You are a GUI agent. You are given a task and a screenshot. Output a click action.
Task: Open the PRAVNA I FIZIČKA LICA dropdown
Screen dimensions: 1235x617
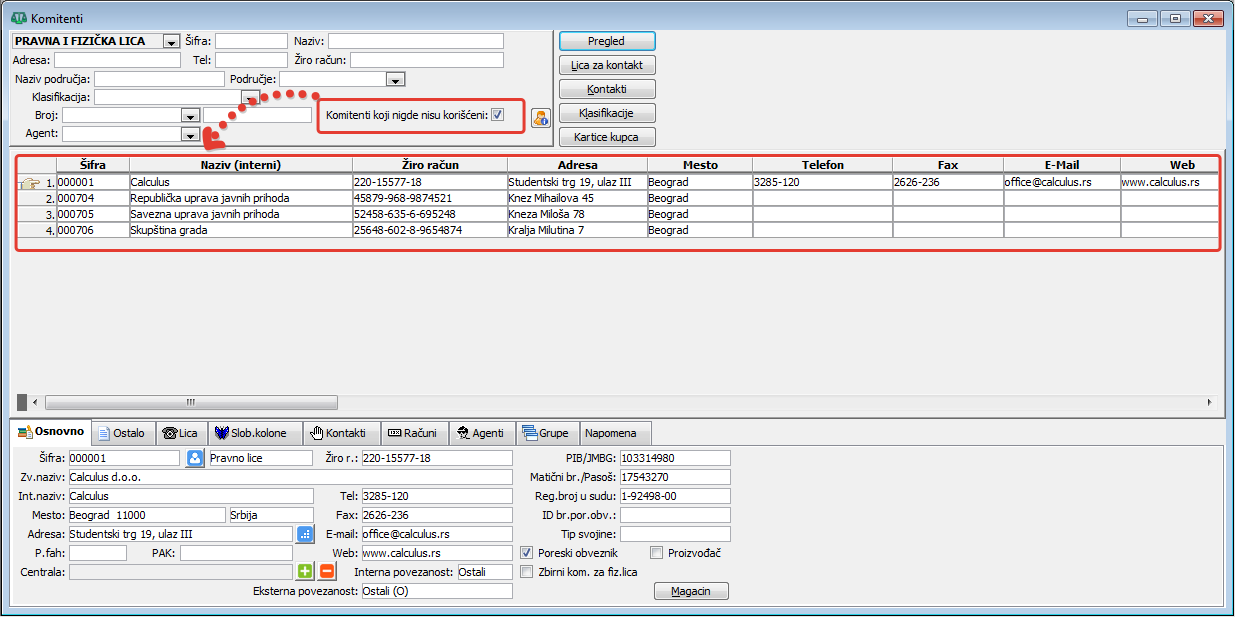point(171,42)
